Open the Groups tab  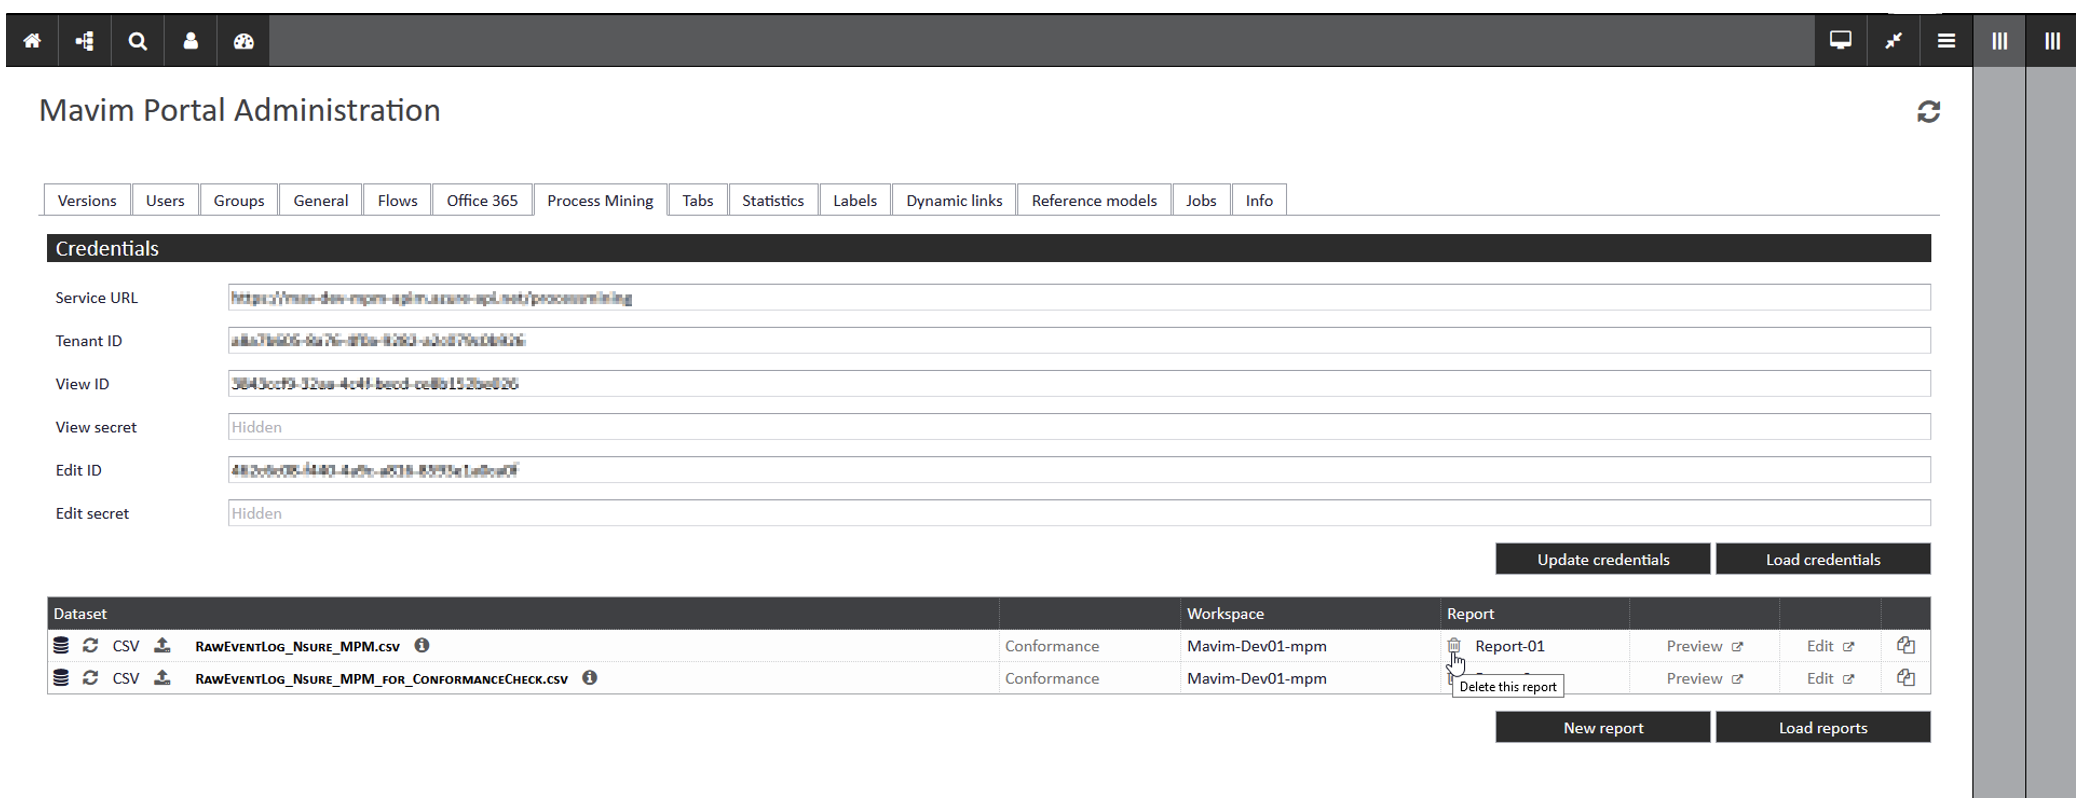click(239, 200)
